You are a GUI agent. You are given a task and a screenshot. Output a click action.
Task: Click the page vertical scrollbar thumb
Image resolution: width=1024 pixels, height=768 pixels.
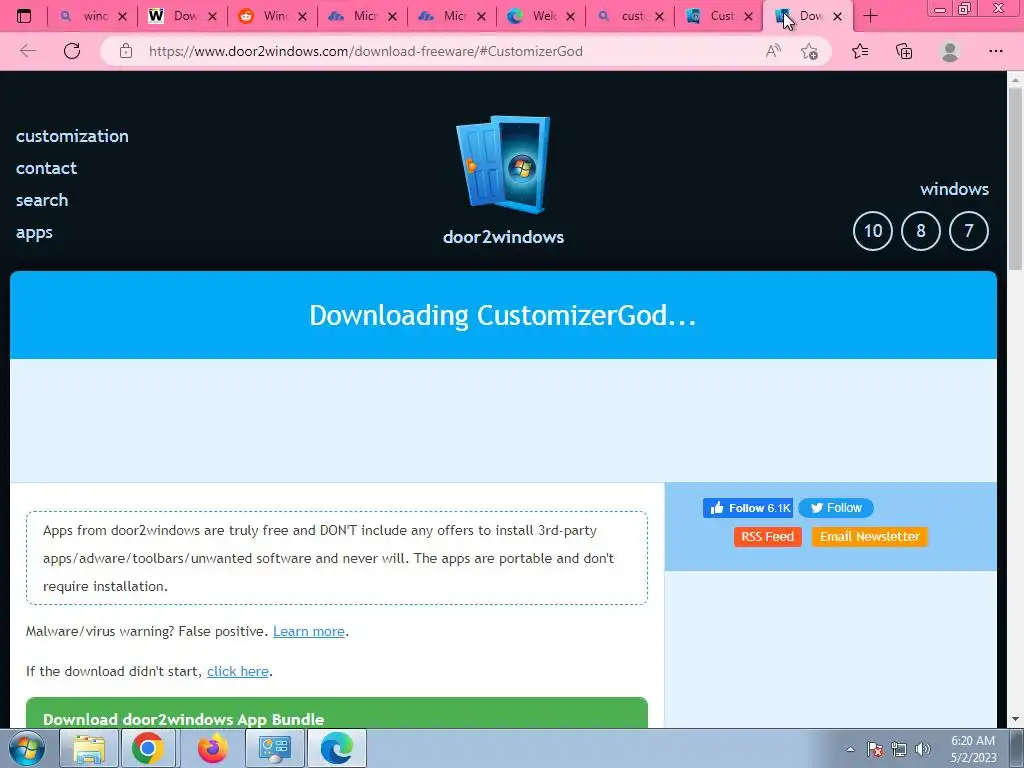coord(1015,178)
